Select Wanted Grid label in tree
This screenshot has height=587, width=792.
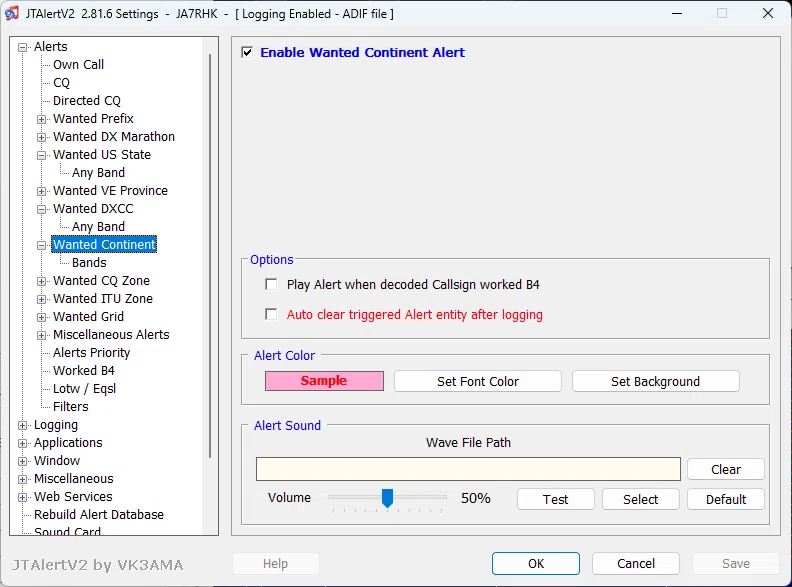pos(88,317)
